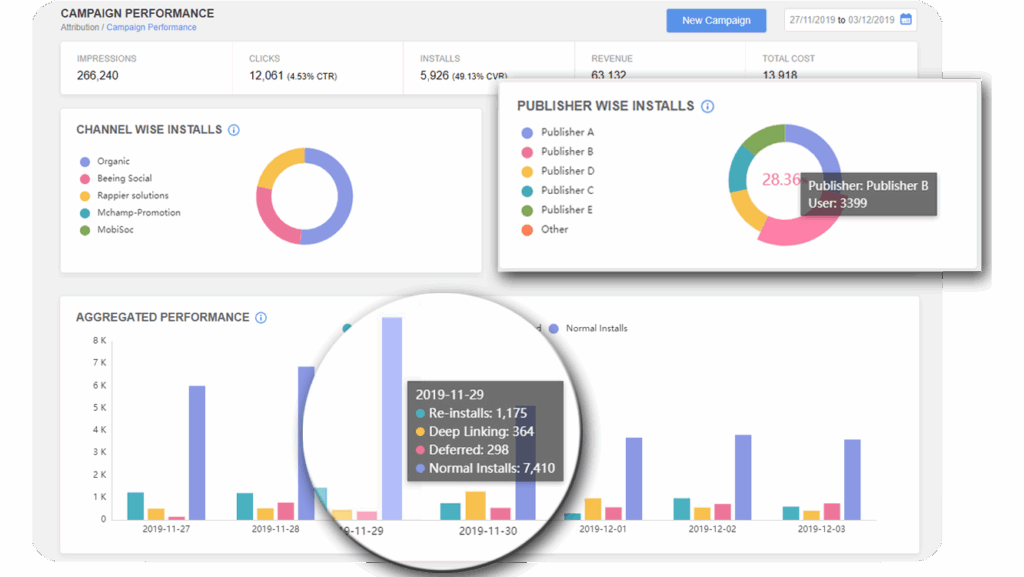The width and height of the screenshot is (1024, 577).
Task: Show info for Aggregated Performance
Action: tap(261, 318)
